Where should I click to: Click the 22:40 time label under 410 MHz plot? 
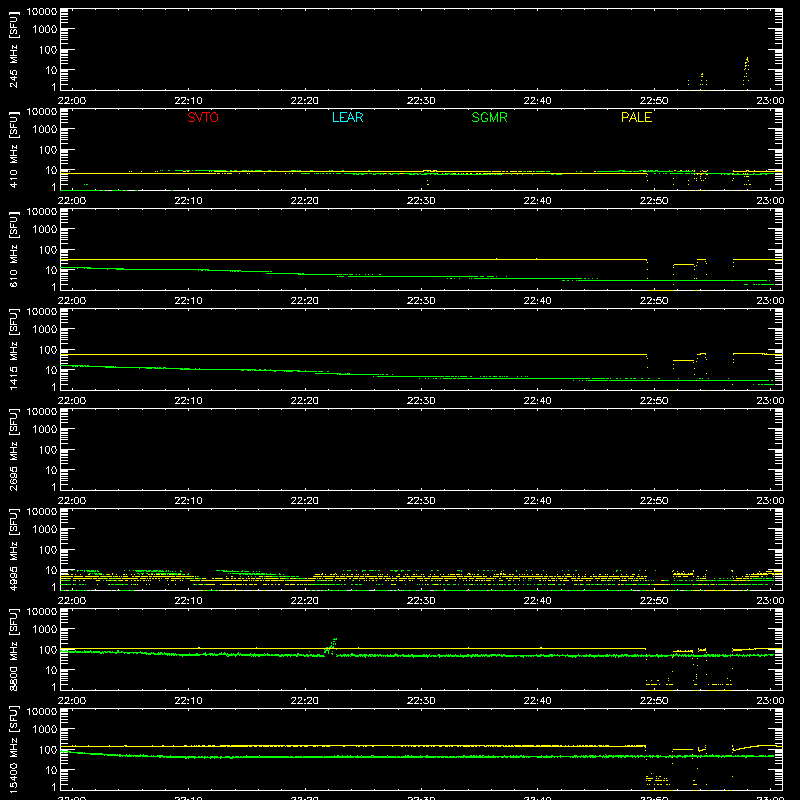pyautogui.click(x=537, y=201)
